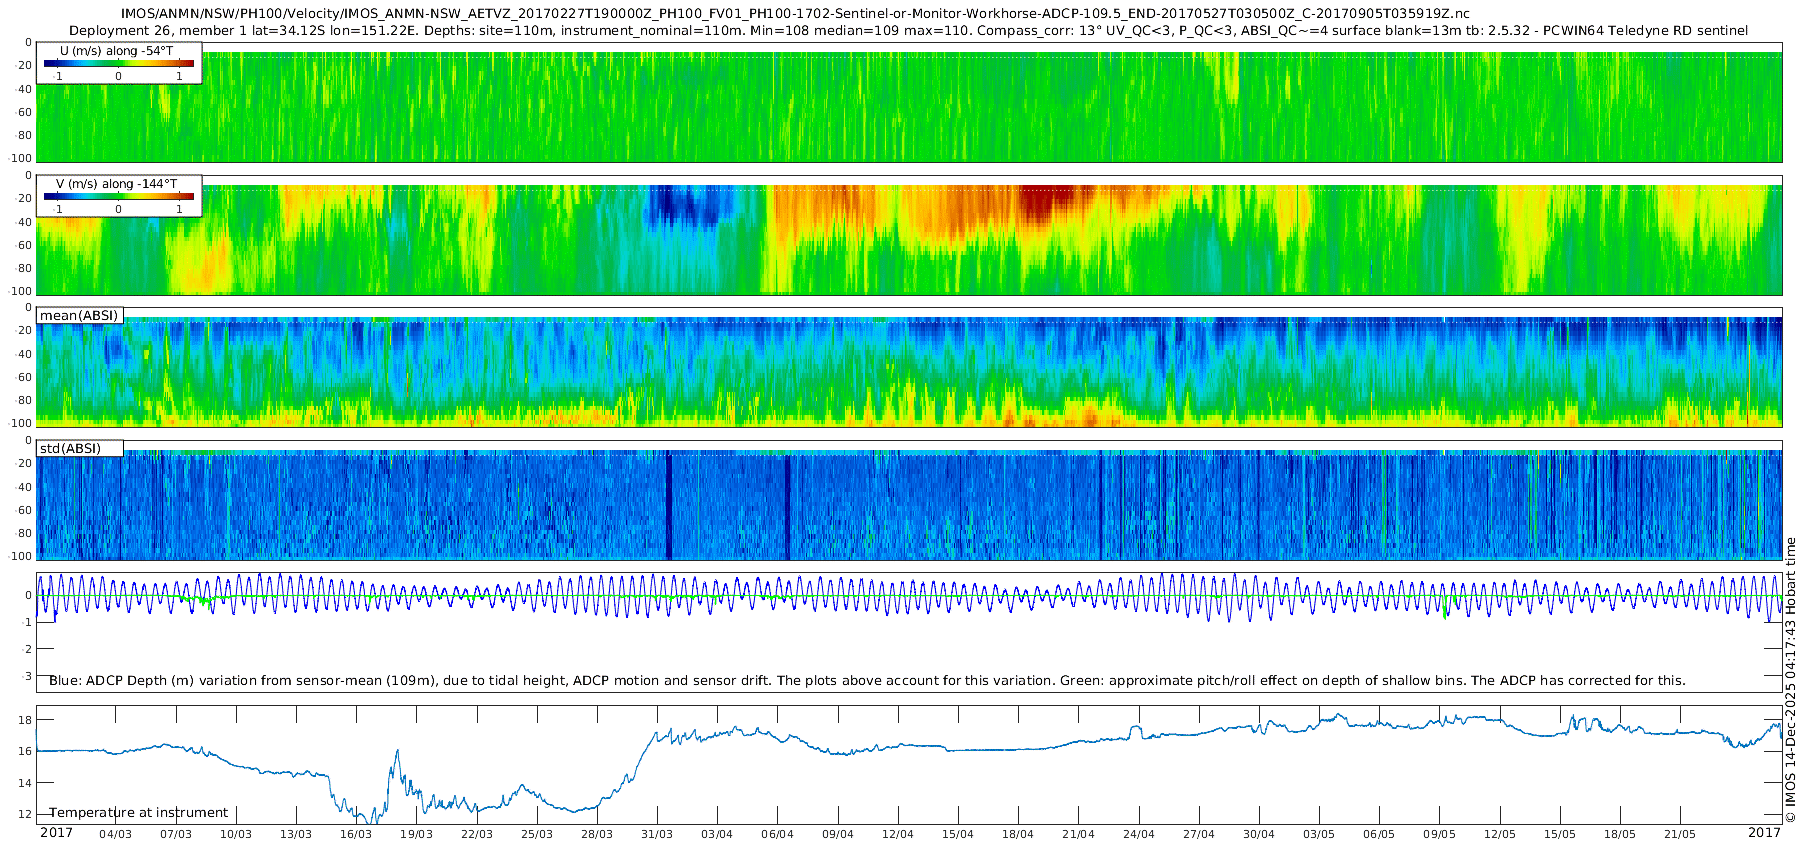Click the 09/05 date tick label
Image resolution: width=1800 pixels, height=850 pixels.
[x=1439, y=834]
